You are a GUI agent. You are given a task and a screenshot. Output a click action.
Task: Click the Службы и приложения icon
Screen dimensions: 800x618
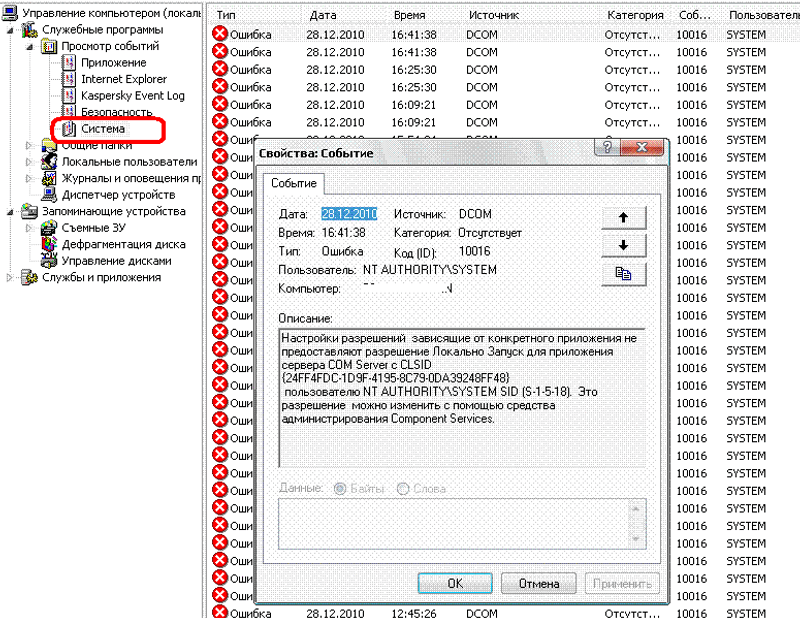(29, 277)
